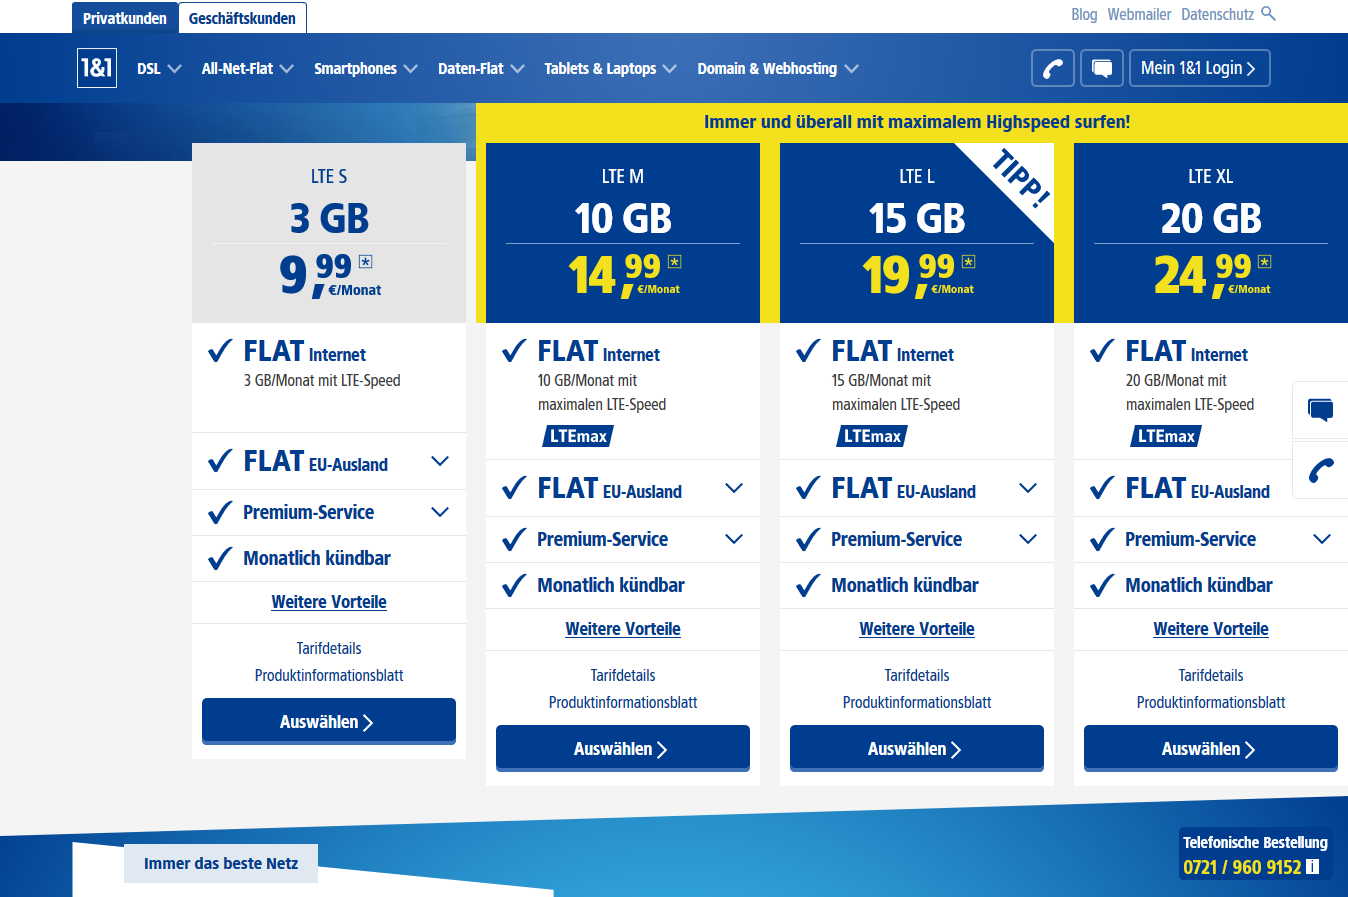
Task: Click the info icon beside the order phone number
Action: (x=1311, y=867)
